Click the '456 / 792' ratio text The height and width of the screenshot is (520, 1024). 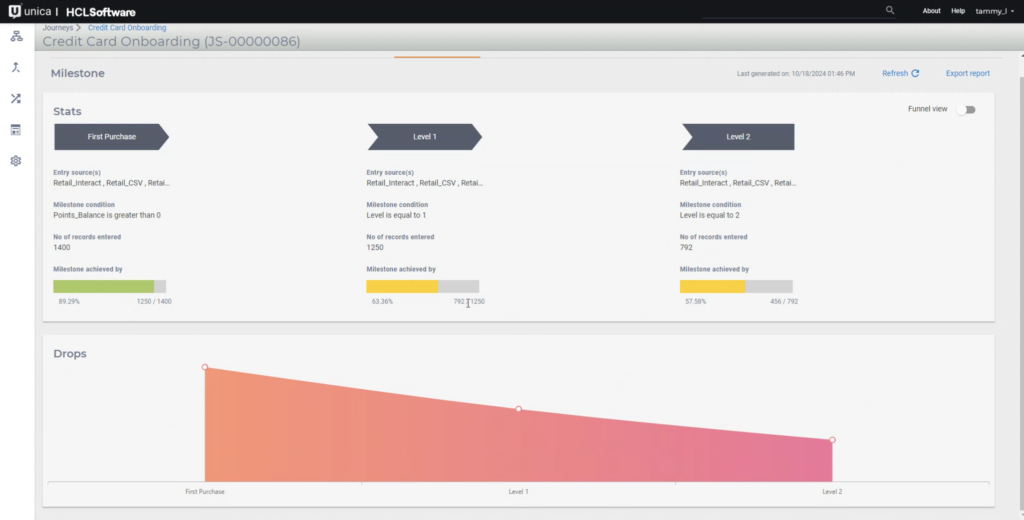pos(784,302)
